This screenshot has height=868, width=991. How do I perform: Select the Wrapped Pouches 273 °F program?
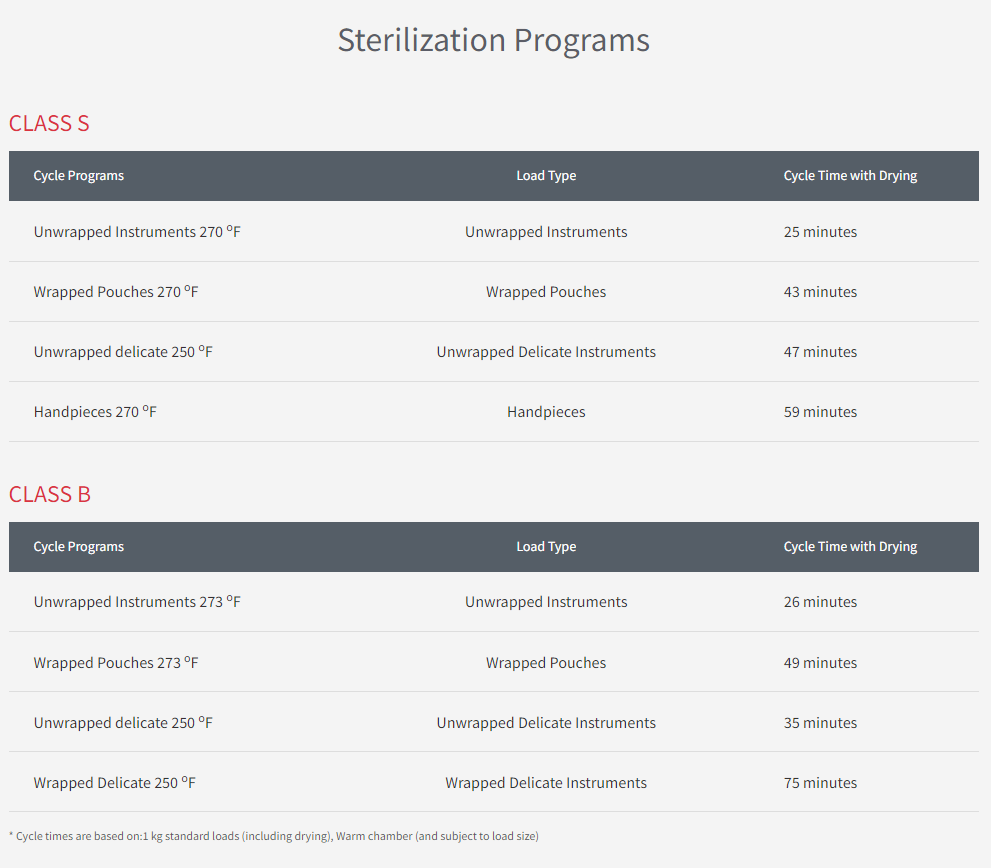pos(116,663)
